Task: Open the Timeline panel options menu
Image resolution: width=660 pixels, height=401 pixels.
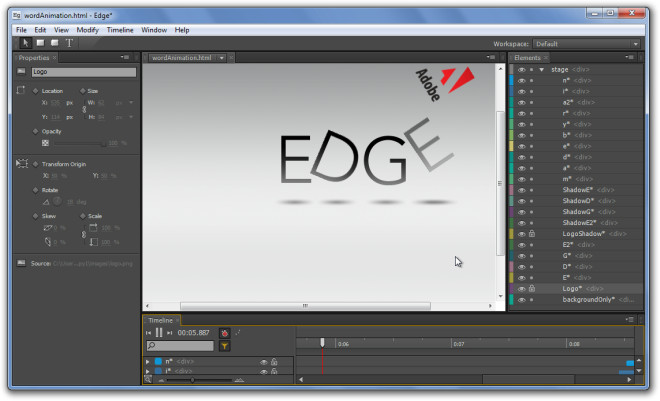Action: pos(629,320)
